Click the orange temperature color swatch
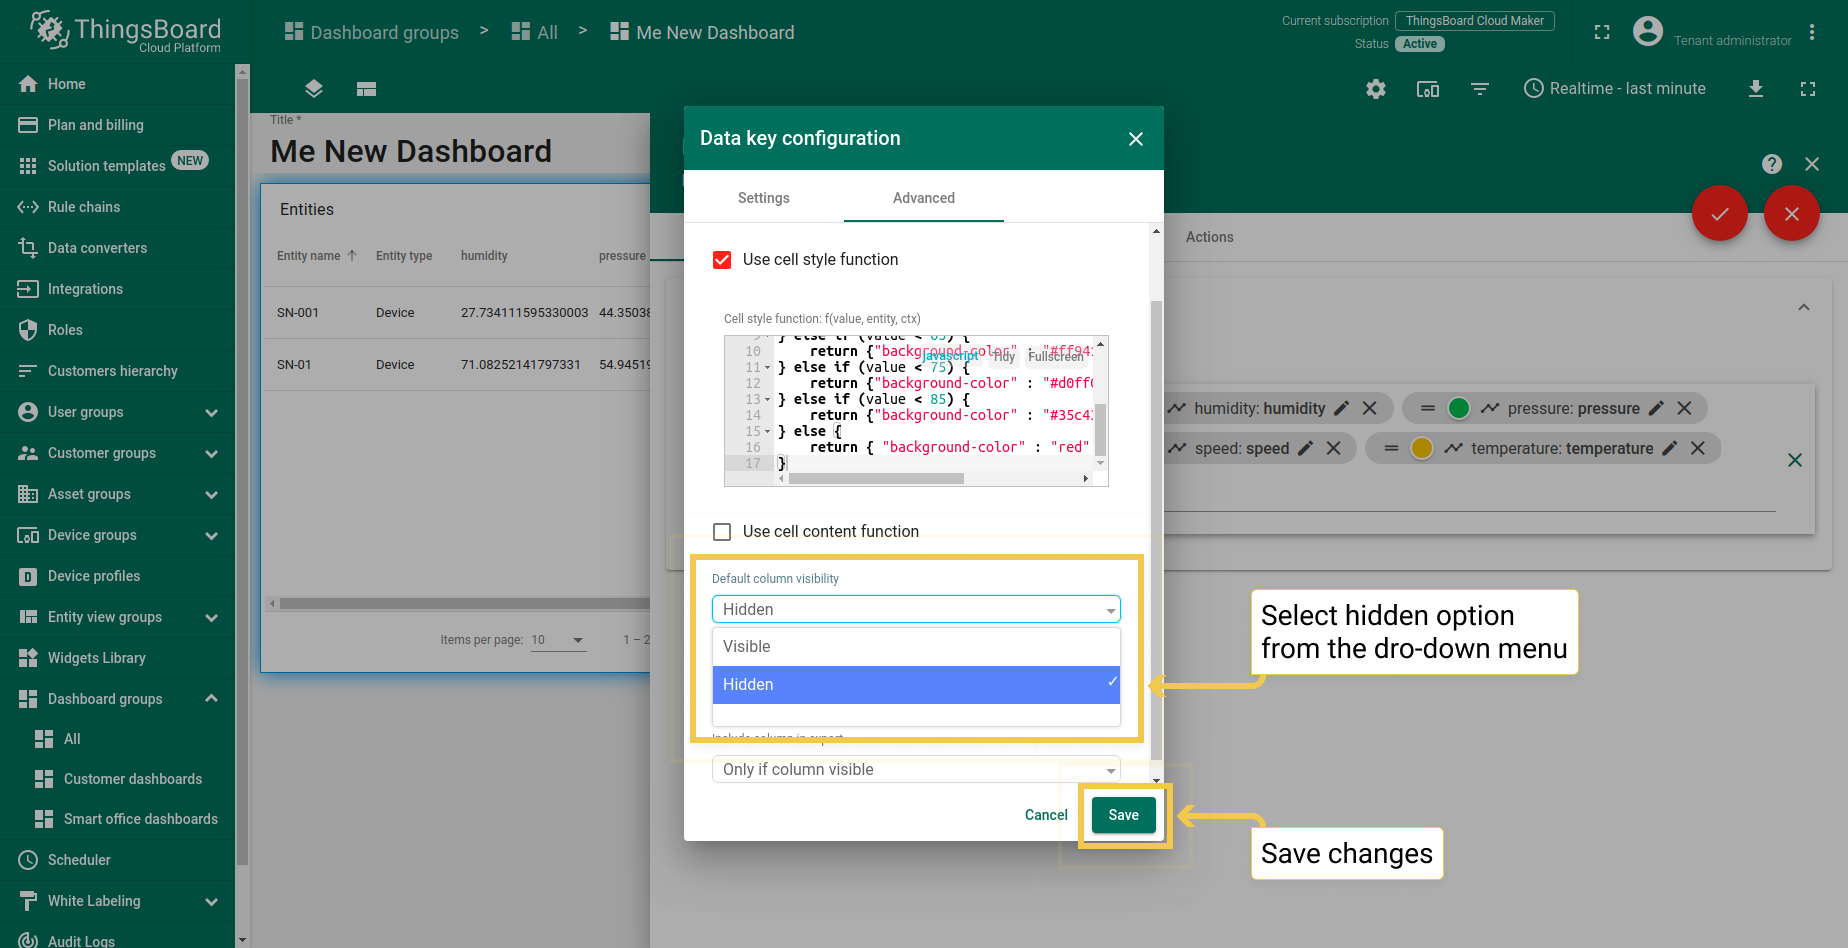The image size is (1848, 948). point(1422,448)
